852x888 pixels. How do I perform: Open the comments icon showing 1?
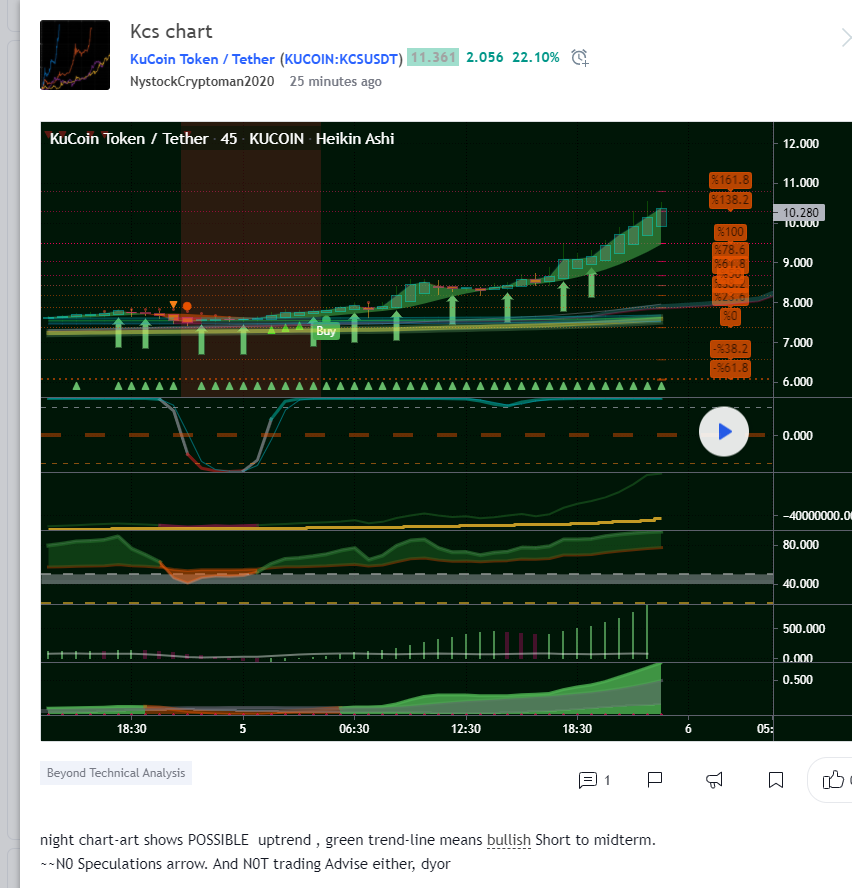(x=594, y=780)
